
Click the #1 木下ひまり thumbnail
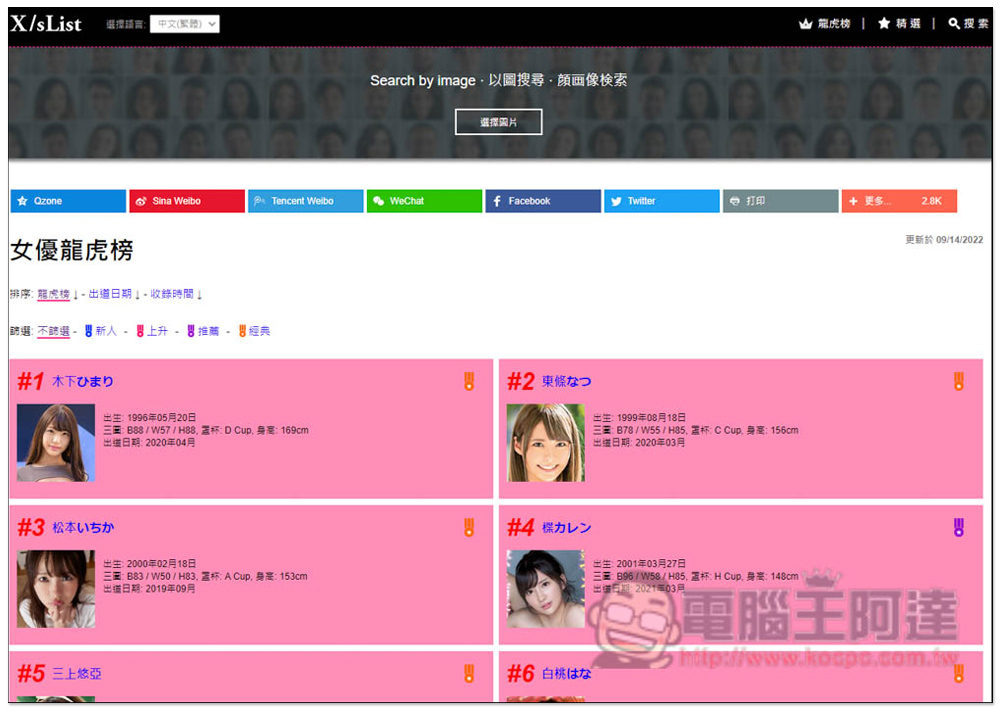56,443
